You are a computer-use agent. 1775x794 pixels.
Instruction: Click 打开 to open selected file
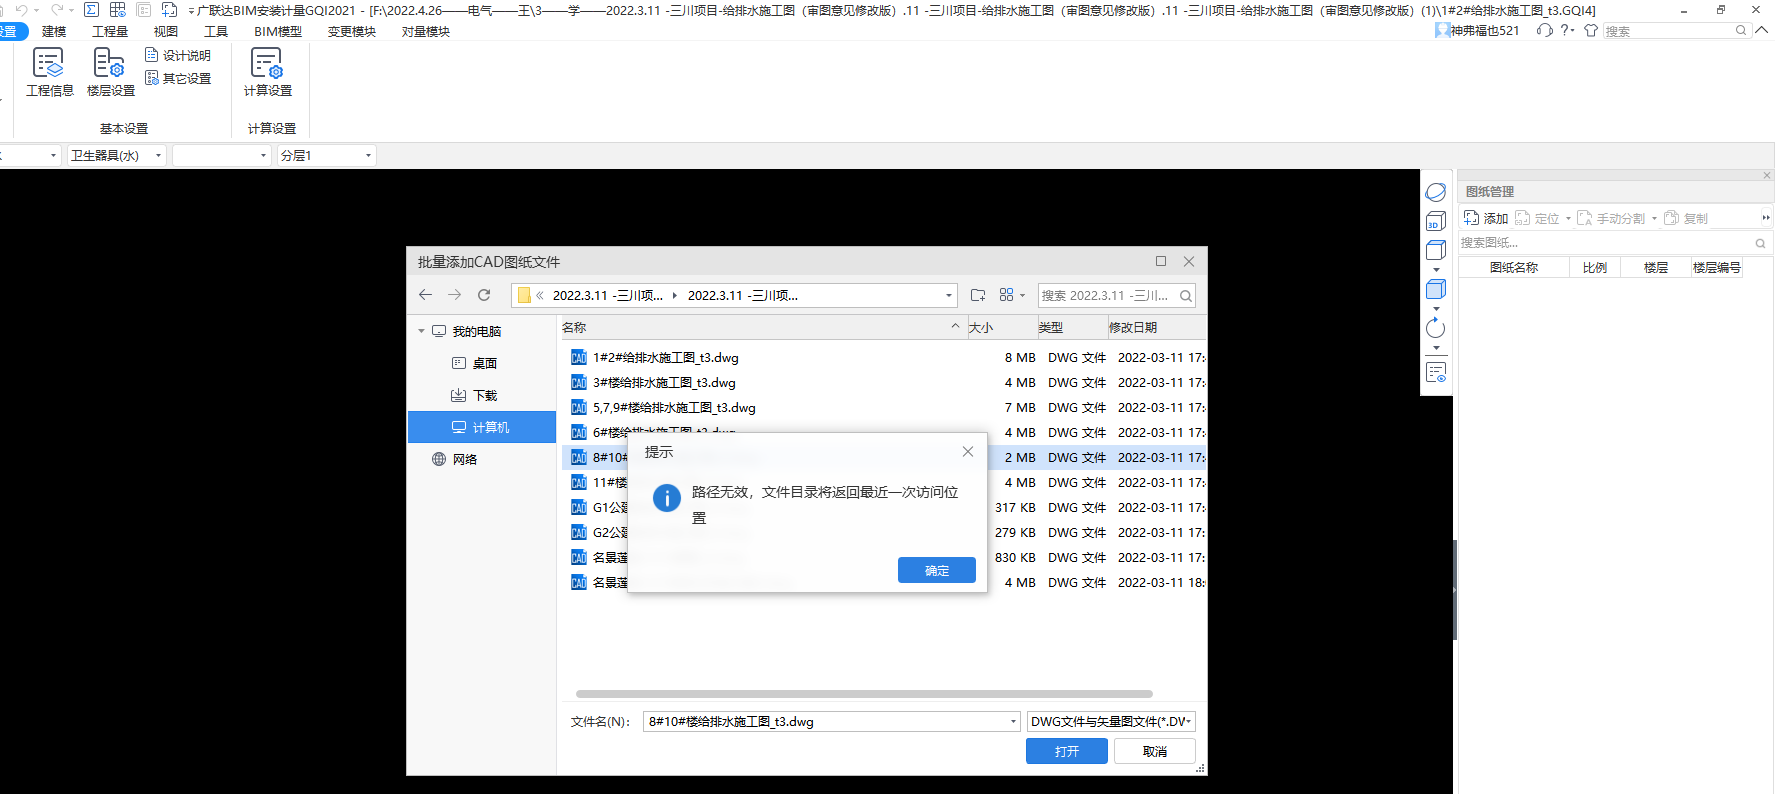1067,751
